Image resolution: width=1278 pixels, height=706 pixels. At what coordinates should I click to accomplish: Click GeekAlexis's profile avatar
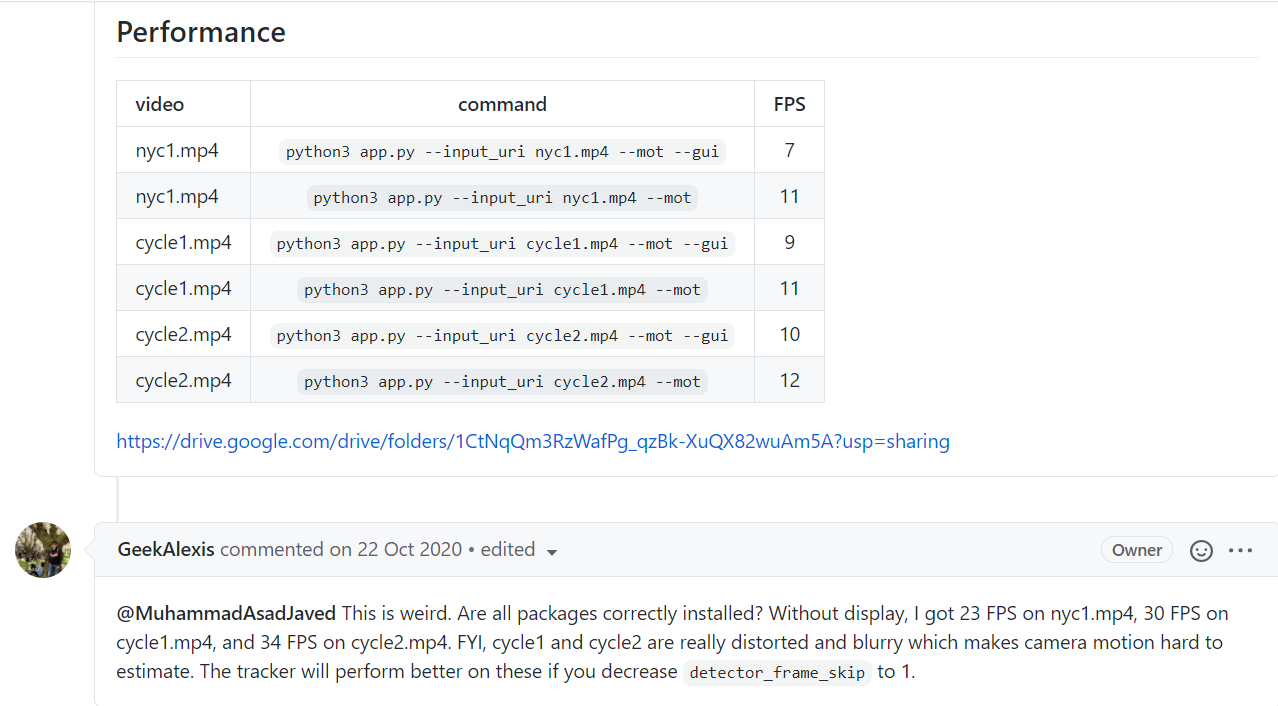(42, 549)
